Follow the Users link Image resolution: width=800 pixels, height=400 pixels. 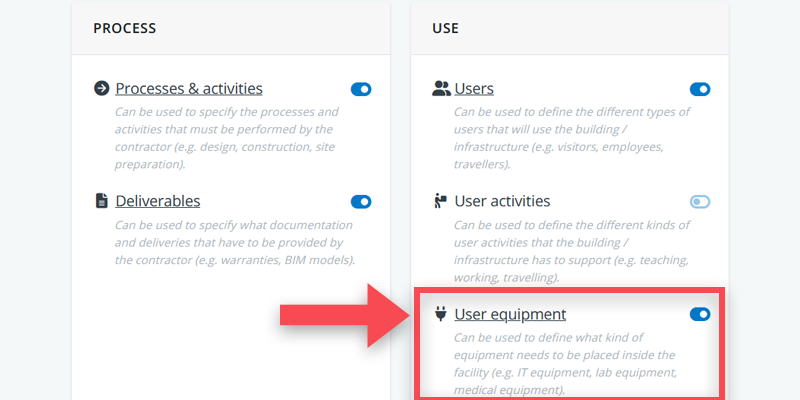click(474, 89)
